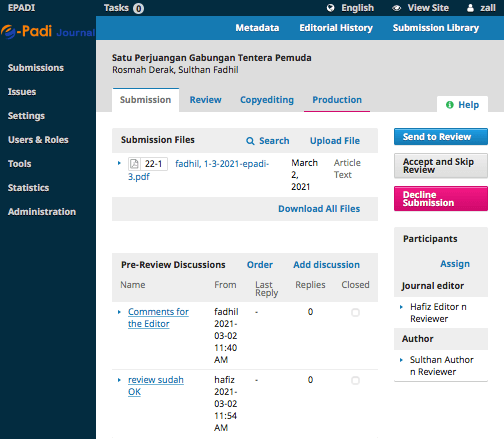504x439 pixels.
Task: Click the Order link in discussions
Action: [260, 265]
